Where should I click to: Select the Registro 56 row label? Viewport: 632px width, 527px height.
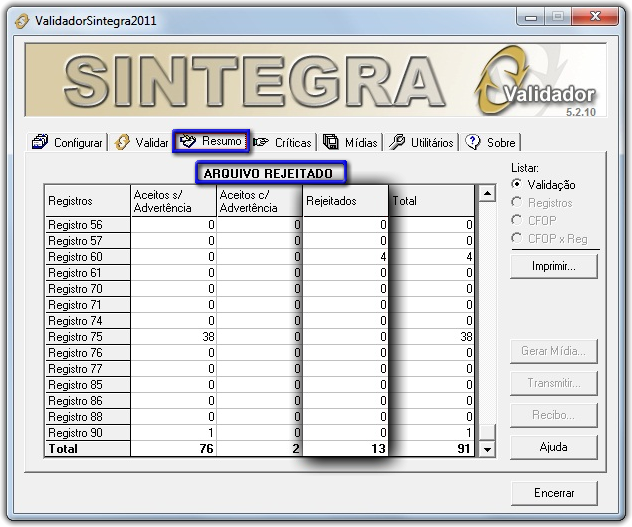(x=87, y=225)
